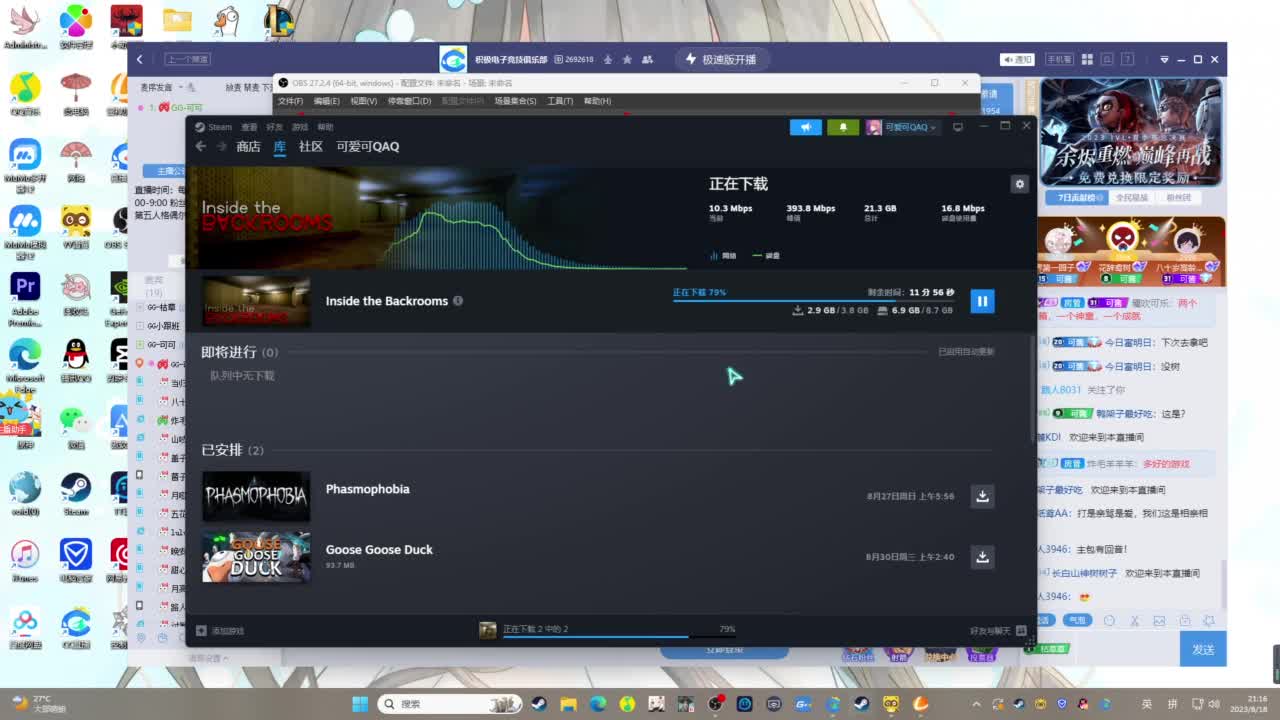Open the 帮助 menu in Steam
This screenshot has width=1280, height=720.
325,127
